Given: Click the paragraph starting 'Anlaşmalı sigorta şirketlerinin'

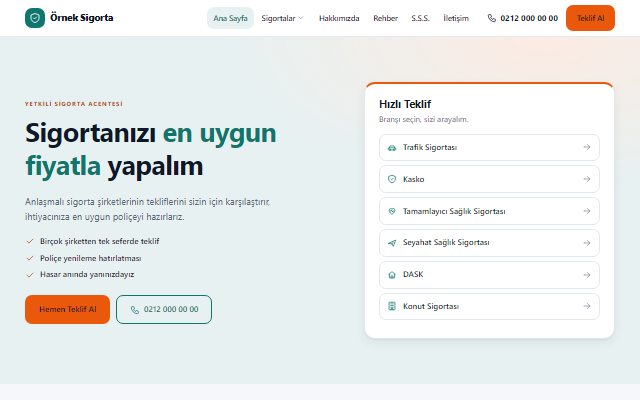Looking at the screenshot, I should pos(148,209).
